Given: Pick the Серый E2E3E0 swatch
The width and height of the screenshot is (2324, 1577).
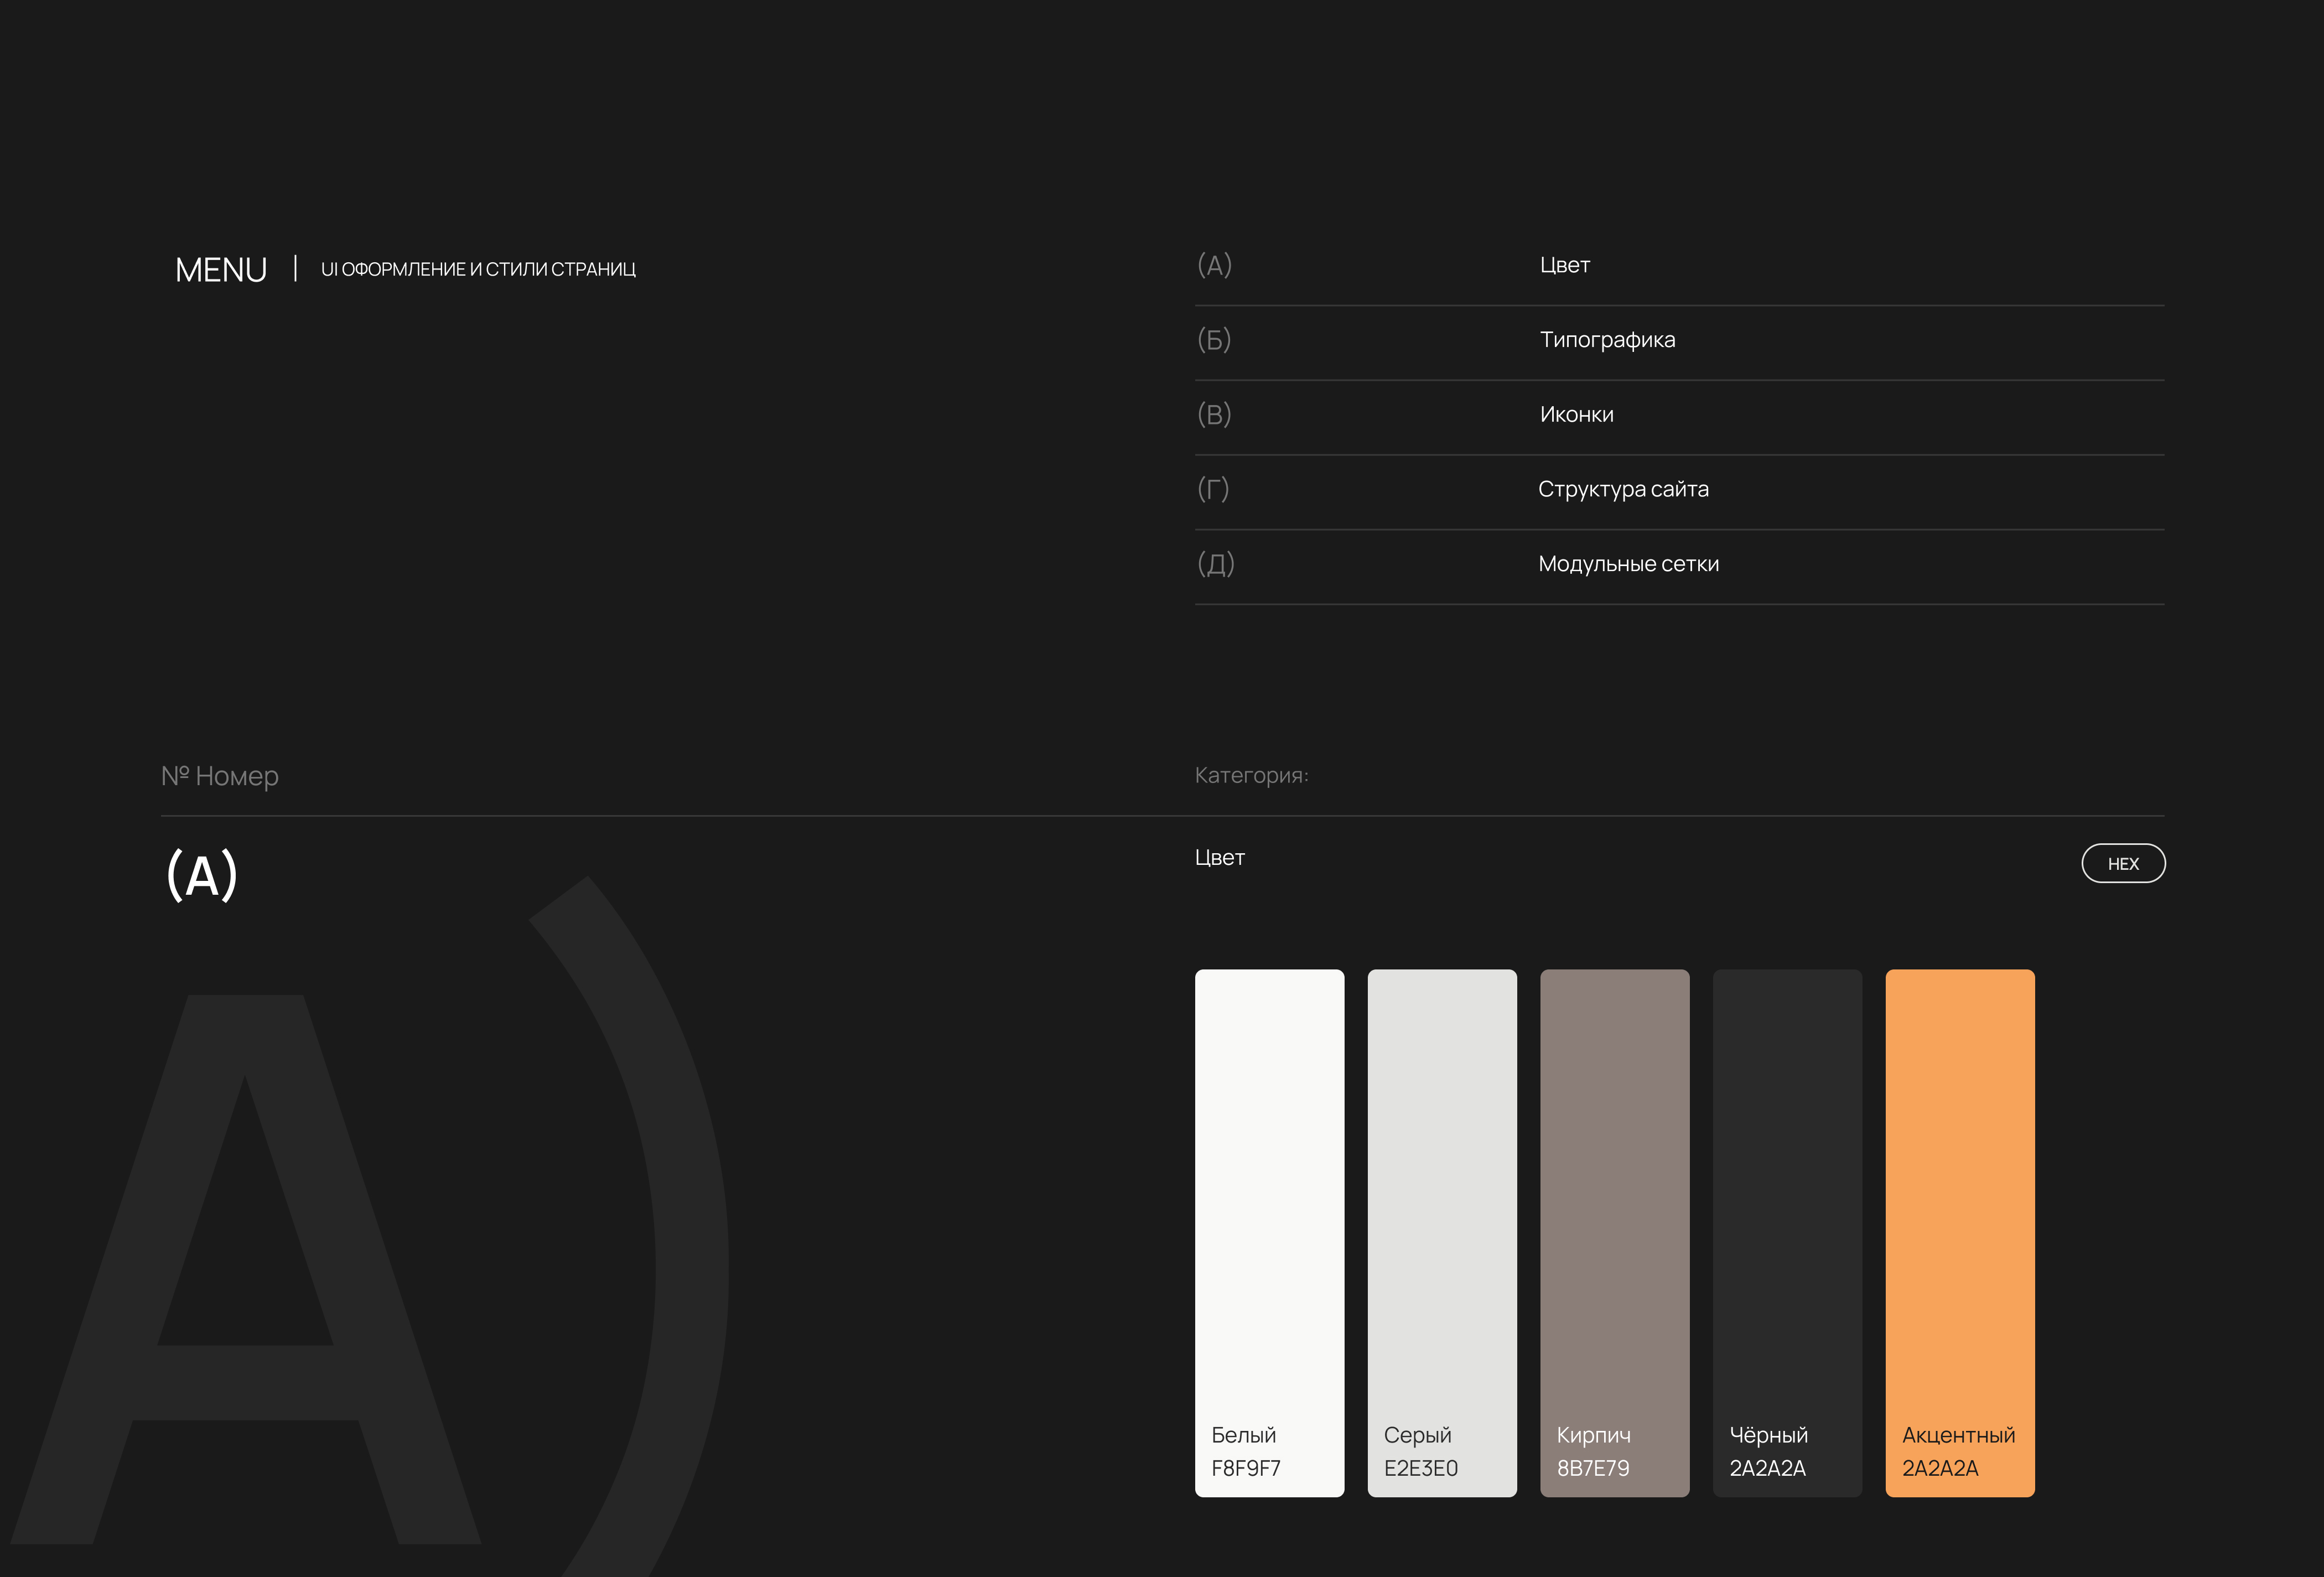Looking at the screenshot, I should point(1441,1232).
